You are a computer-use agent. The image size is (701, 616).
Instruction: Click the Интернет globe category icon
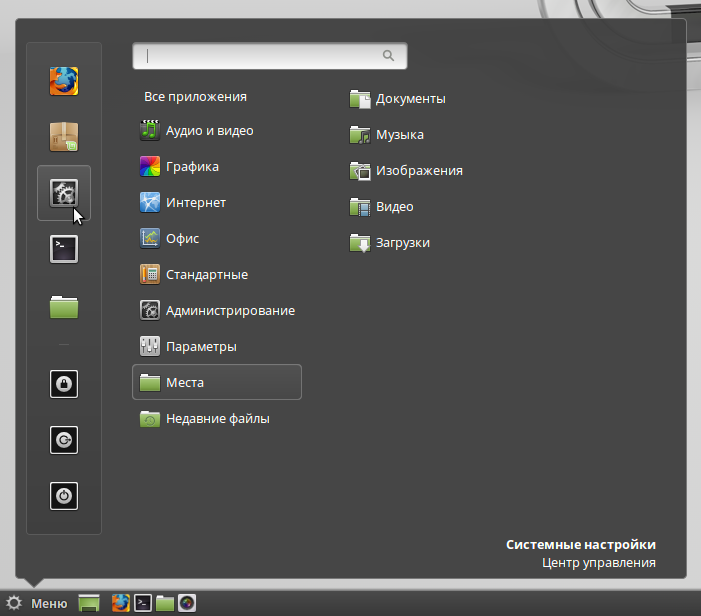pos(150,203)
